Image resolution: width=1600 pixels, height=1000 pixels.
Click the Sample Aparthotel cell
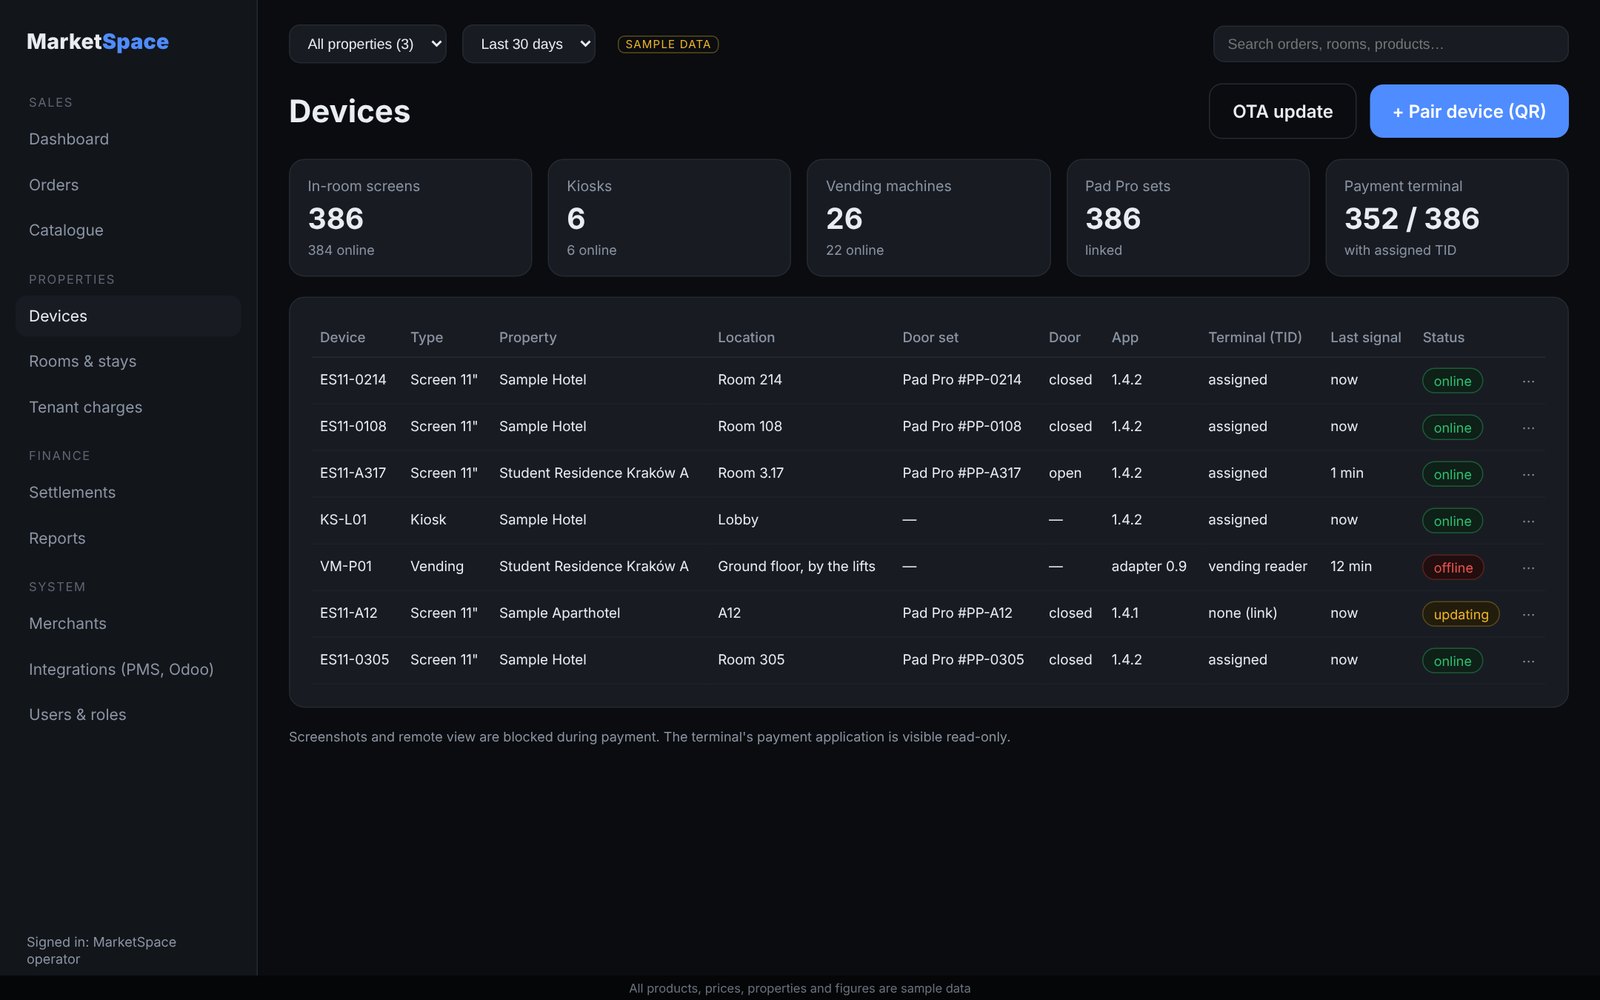(x=559, y=613)
